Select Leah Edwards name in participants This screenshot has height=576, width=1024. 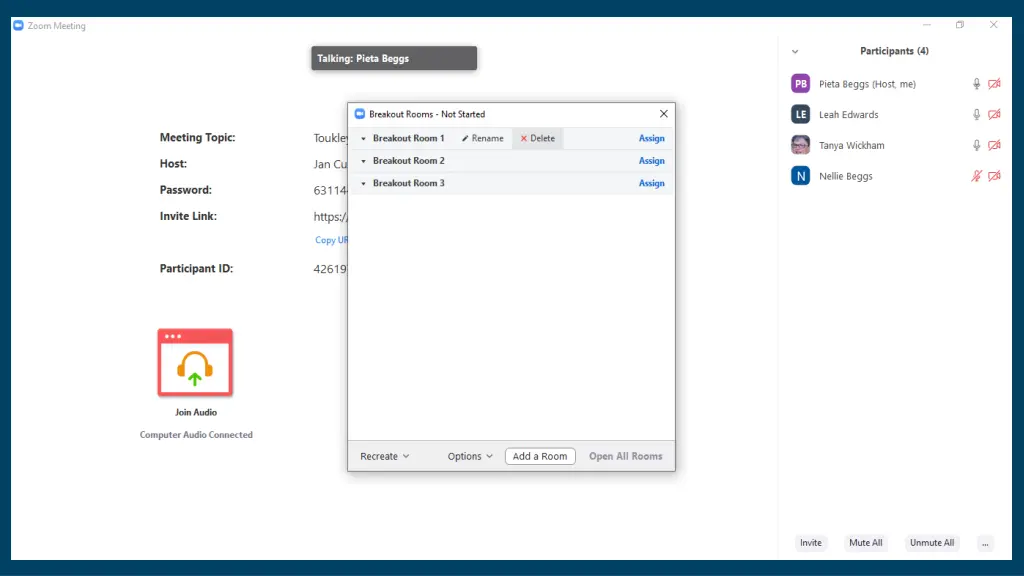(848, 114)
